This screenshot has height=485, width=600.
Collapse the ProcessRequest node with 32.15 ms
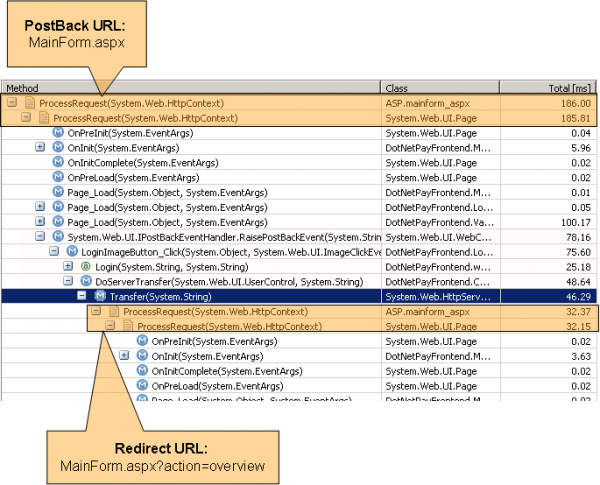coord(110,325)
